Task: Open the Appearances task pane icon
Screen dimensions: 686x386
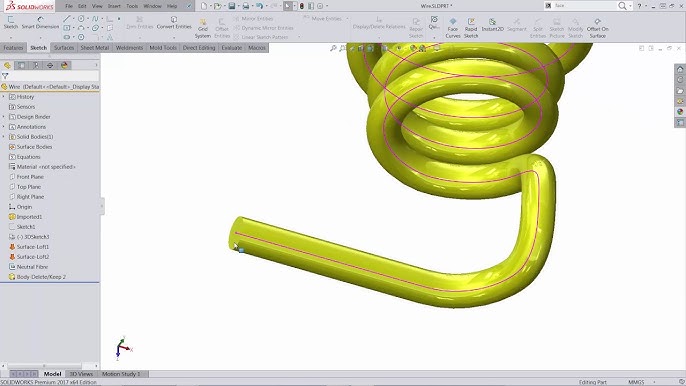Action: pyautogui.click(x=680, y=112)
